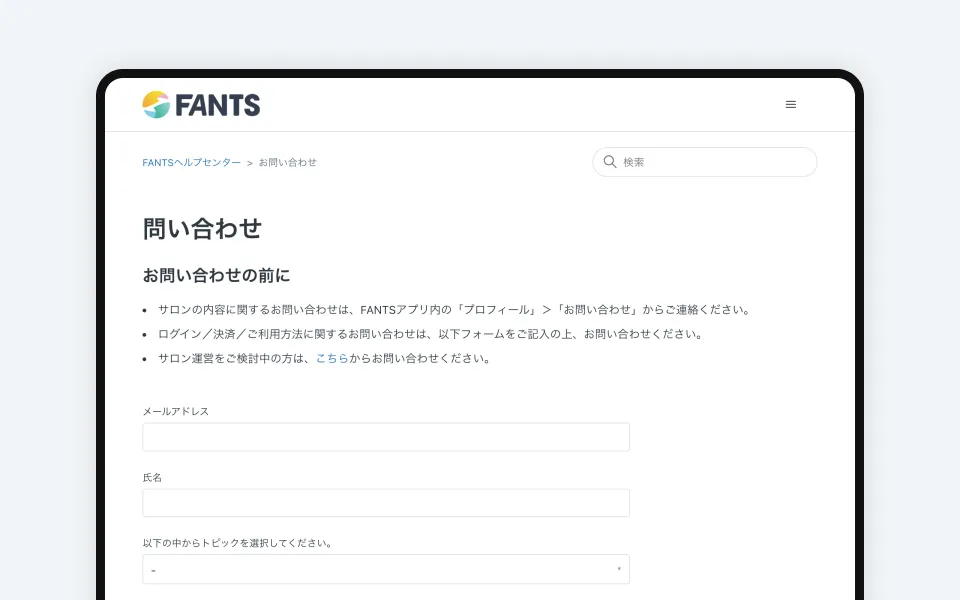Click the FANTS logo
This screenshot has height=600, width=960.
pyautogui.click(x=201, y=105)
